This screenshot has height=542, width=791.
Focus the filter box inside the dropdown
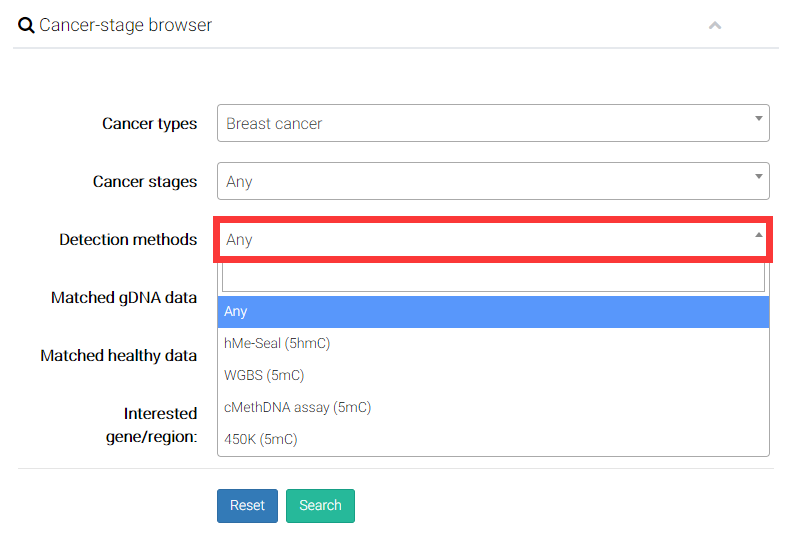click(x=493, y=277)
